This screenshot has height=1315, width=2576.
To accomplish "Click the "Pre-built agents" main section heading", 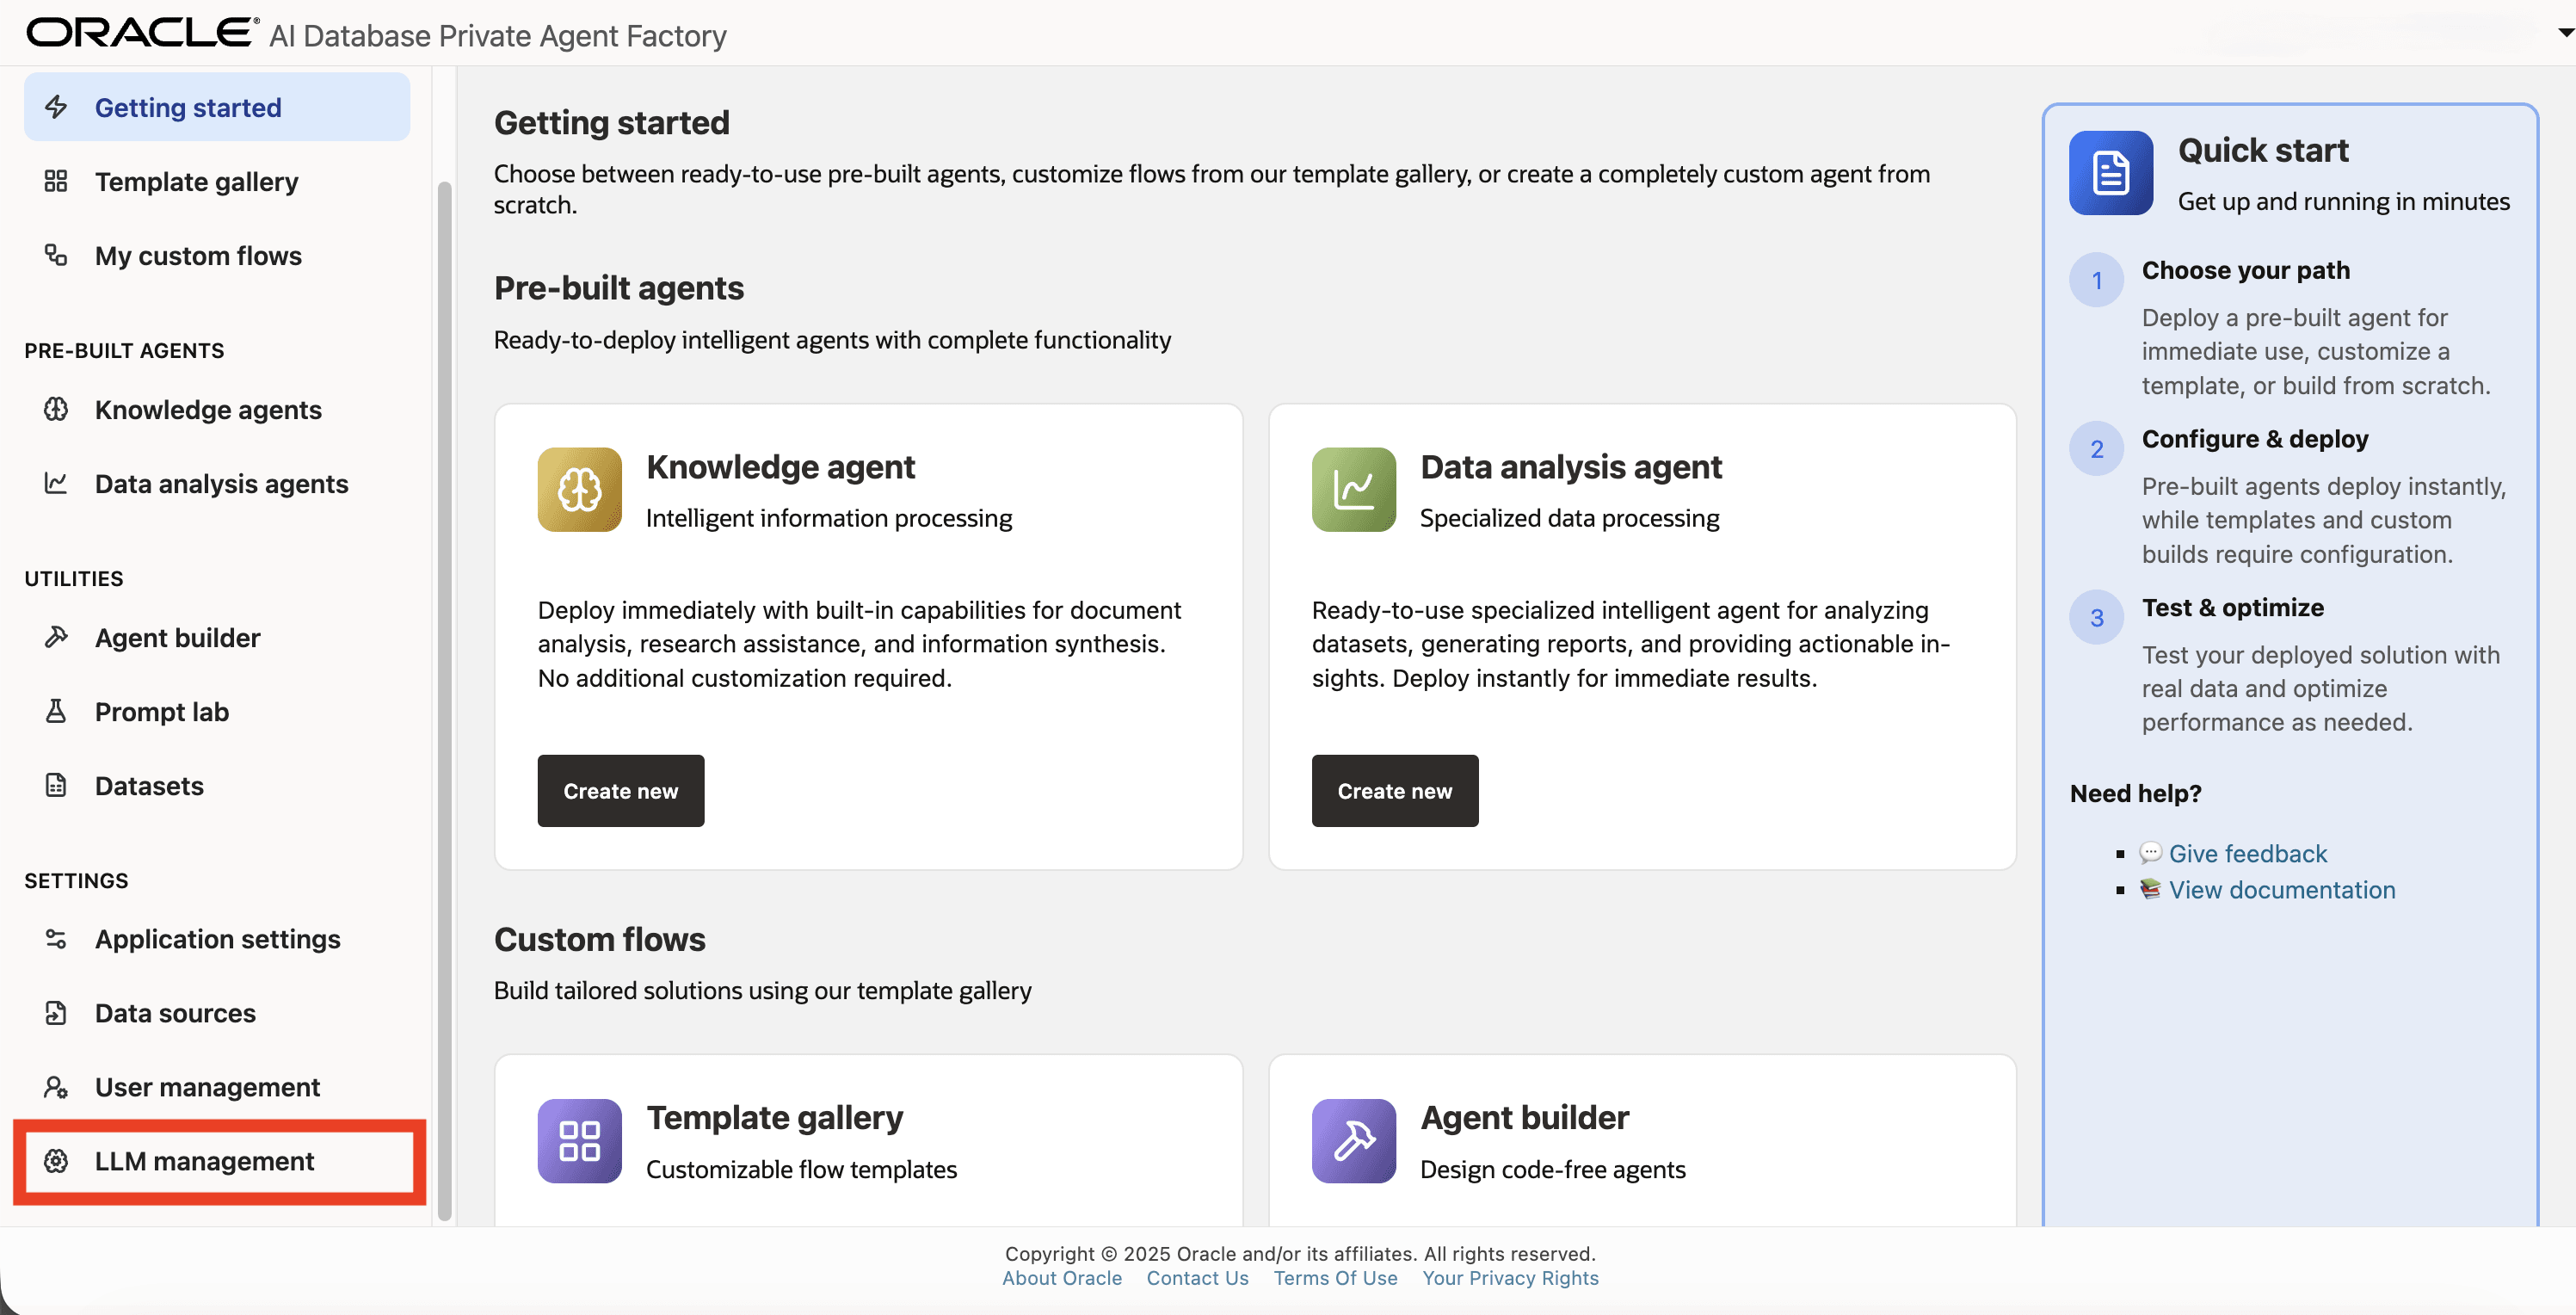I will (619, 288).
